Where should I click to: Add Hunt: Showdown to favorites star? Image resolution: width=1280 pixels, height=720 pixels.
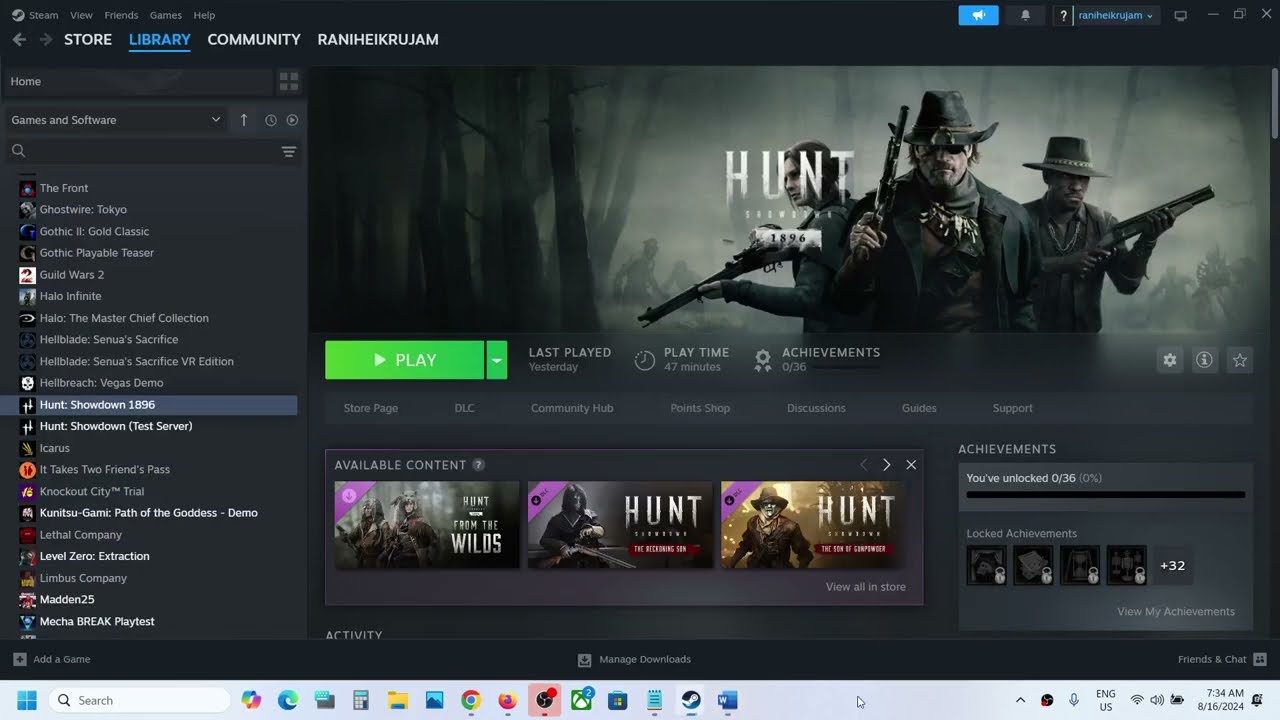[x=1240, y=360]
